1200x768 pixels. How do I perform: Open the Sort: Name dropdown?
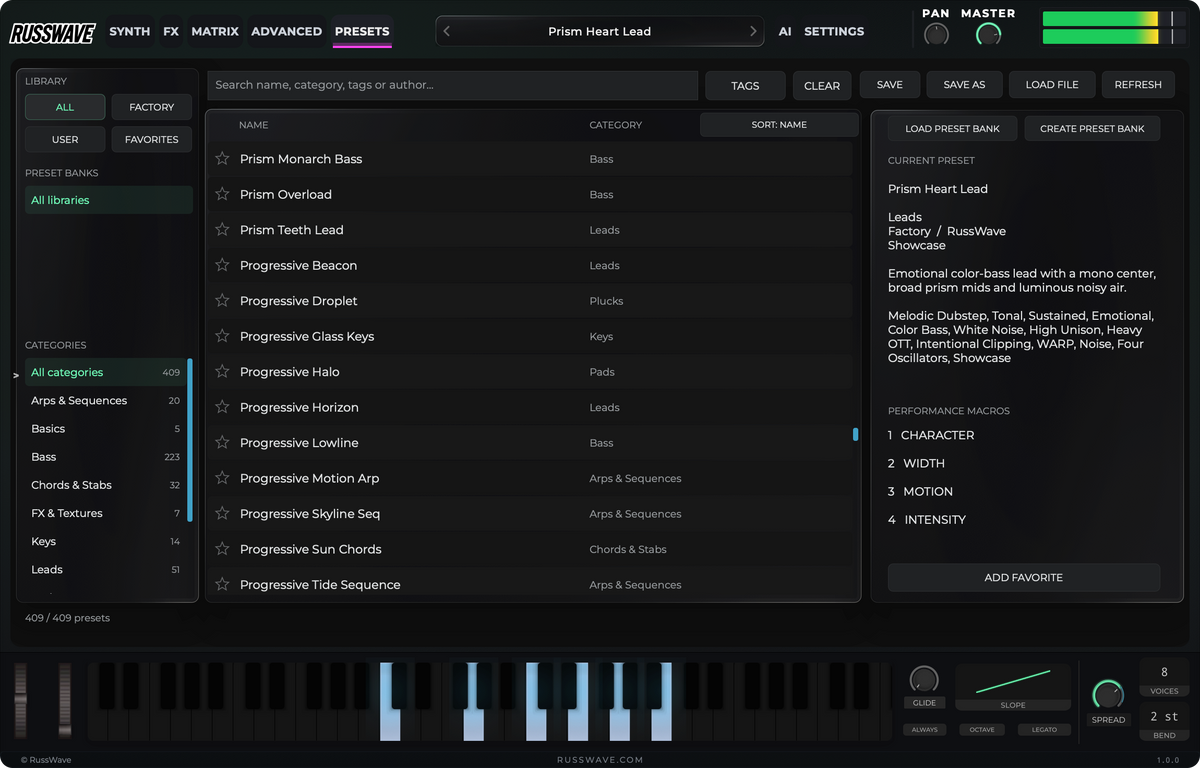(x=779, y=125)
